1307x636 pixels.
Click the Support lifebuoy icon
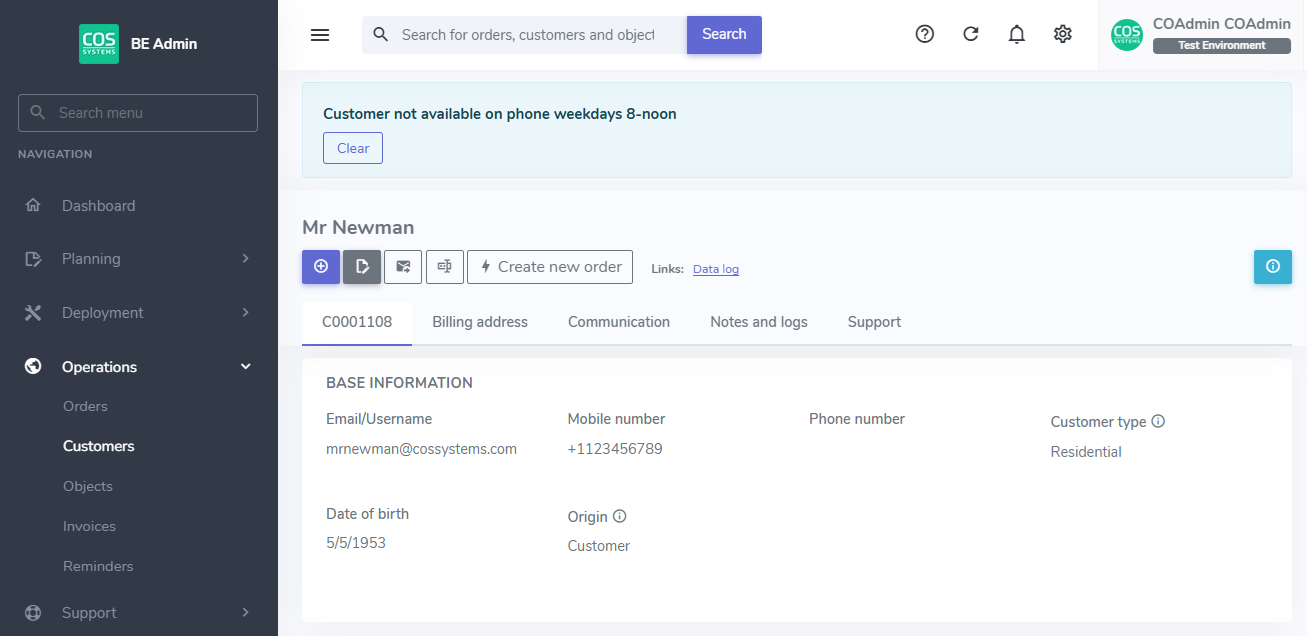[33, 613]
